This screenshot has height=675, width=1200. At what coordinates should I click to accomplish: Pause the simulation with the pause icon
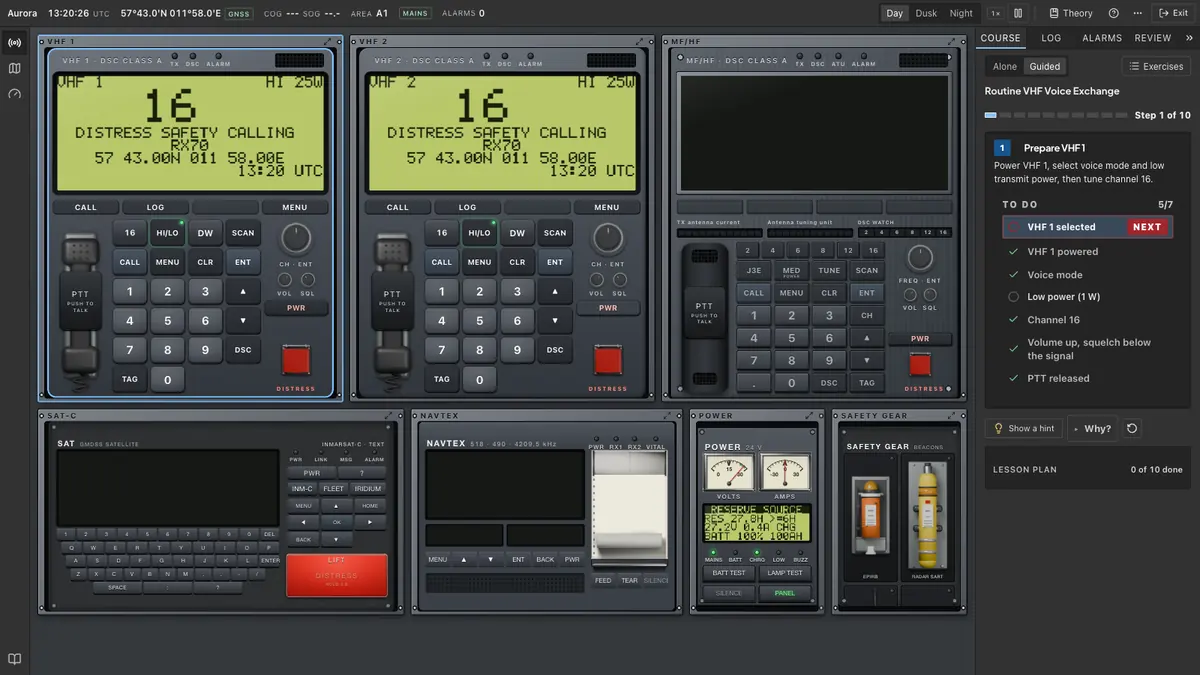coord(1018,13)
